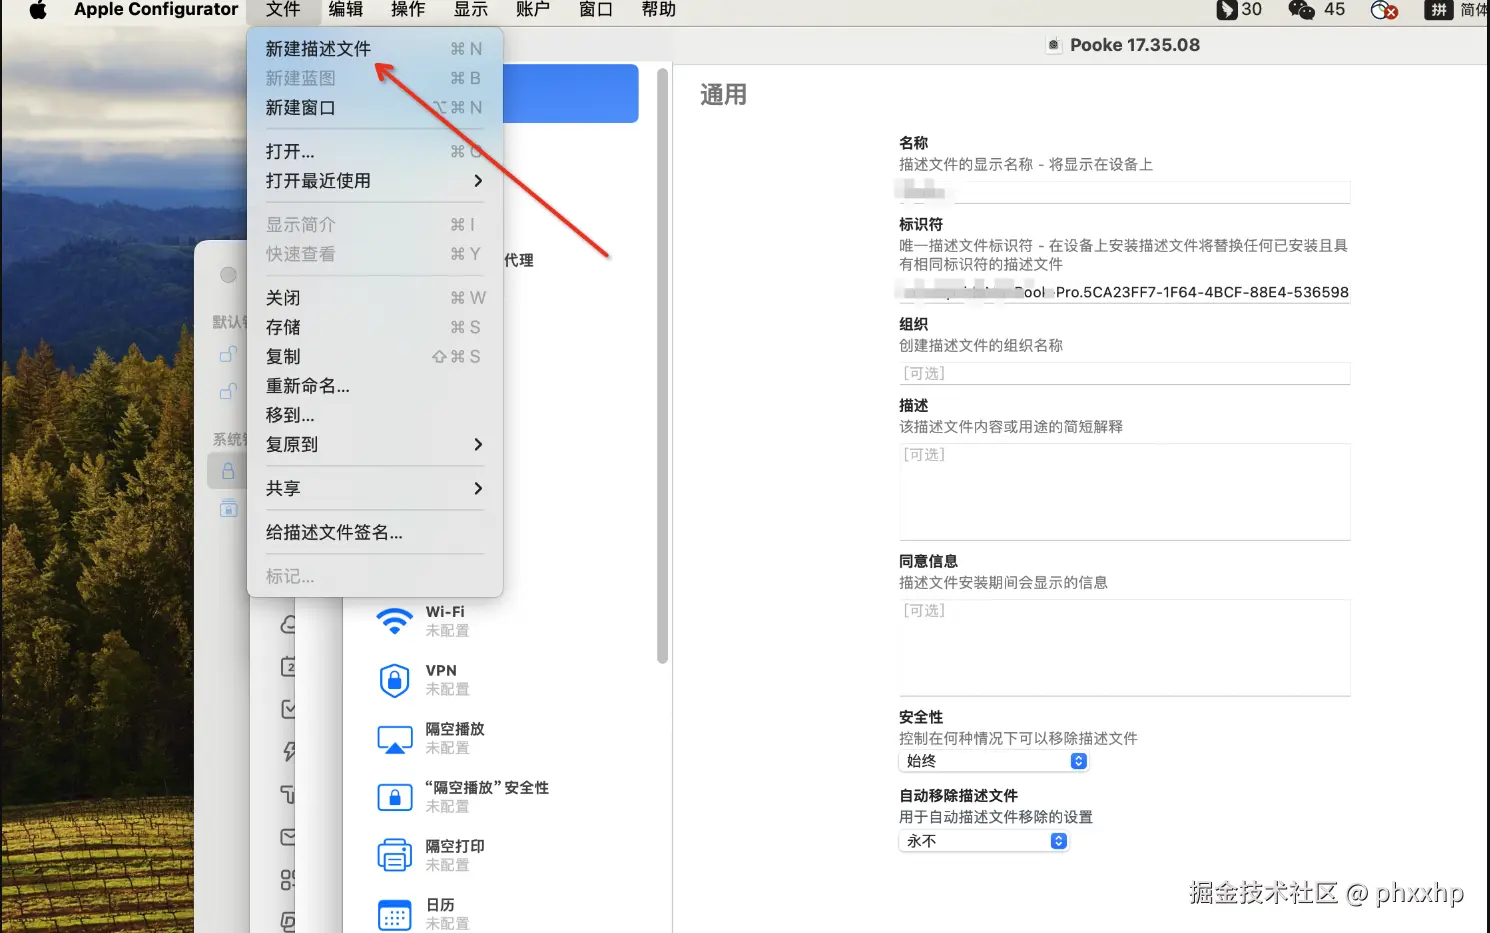The image size is (1490, 933).
Task: Select 给描述文件签名... to sign profile
Action: pos(374,533)
